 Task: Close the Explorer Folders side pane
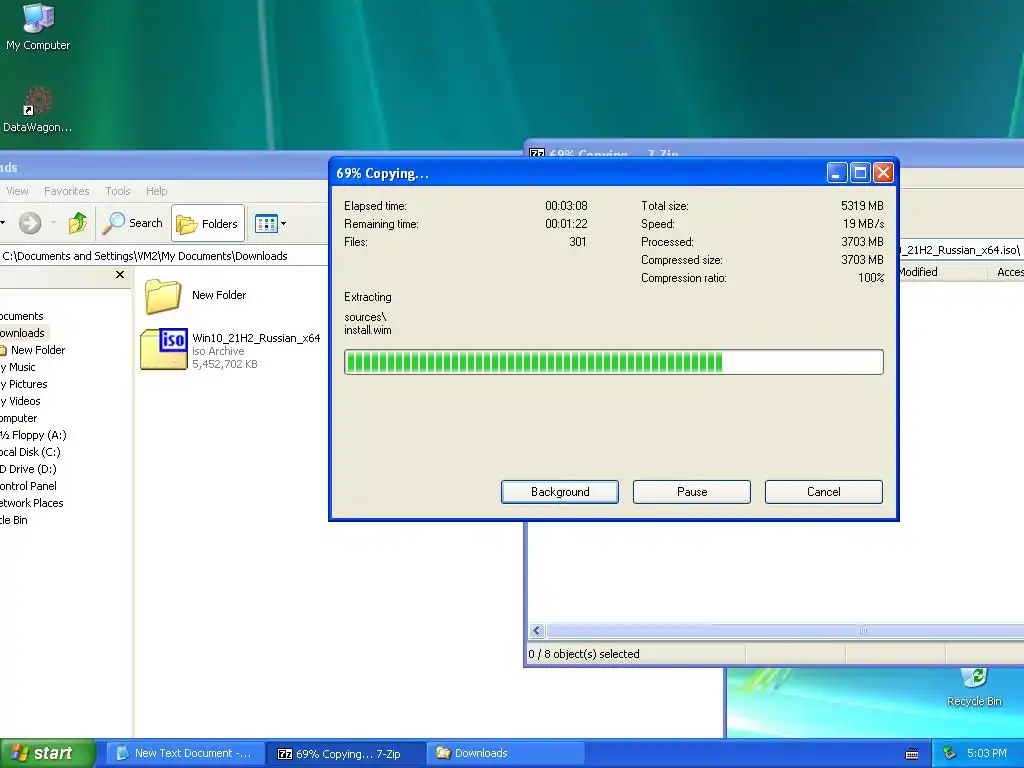click(x=120, y=275)
